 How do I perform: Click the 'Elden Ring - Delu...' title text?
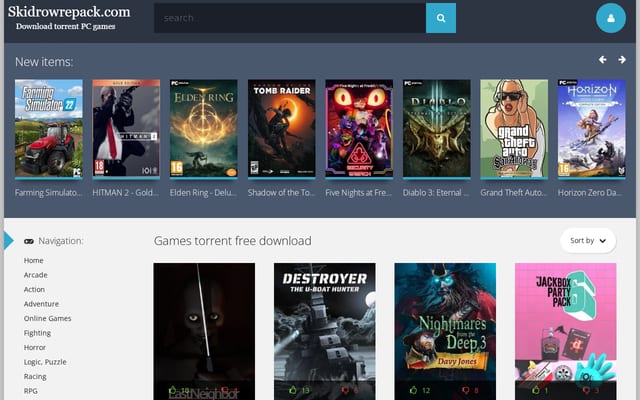(203, 193)
